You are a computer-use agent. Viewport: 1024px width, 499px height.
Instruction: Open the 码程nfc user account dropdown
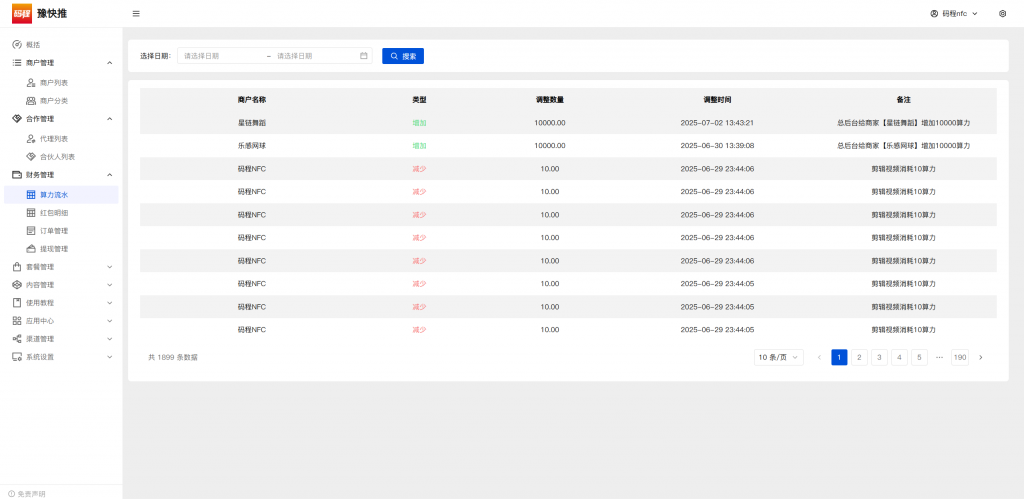[x=953, y=14]
